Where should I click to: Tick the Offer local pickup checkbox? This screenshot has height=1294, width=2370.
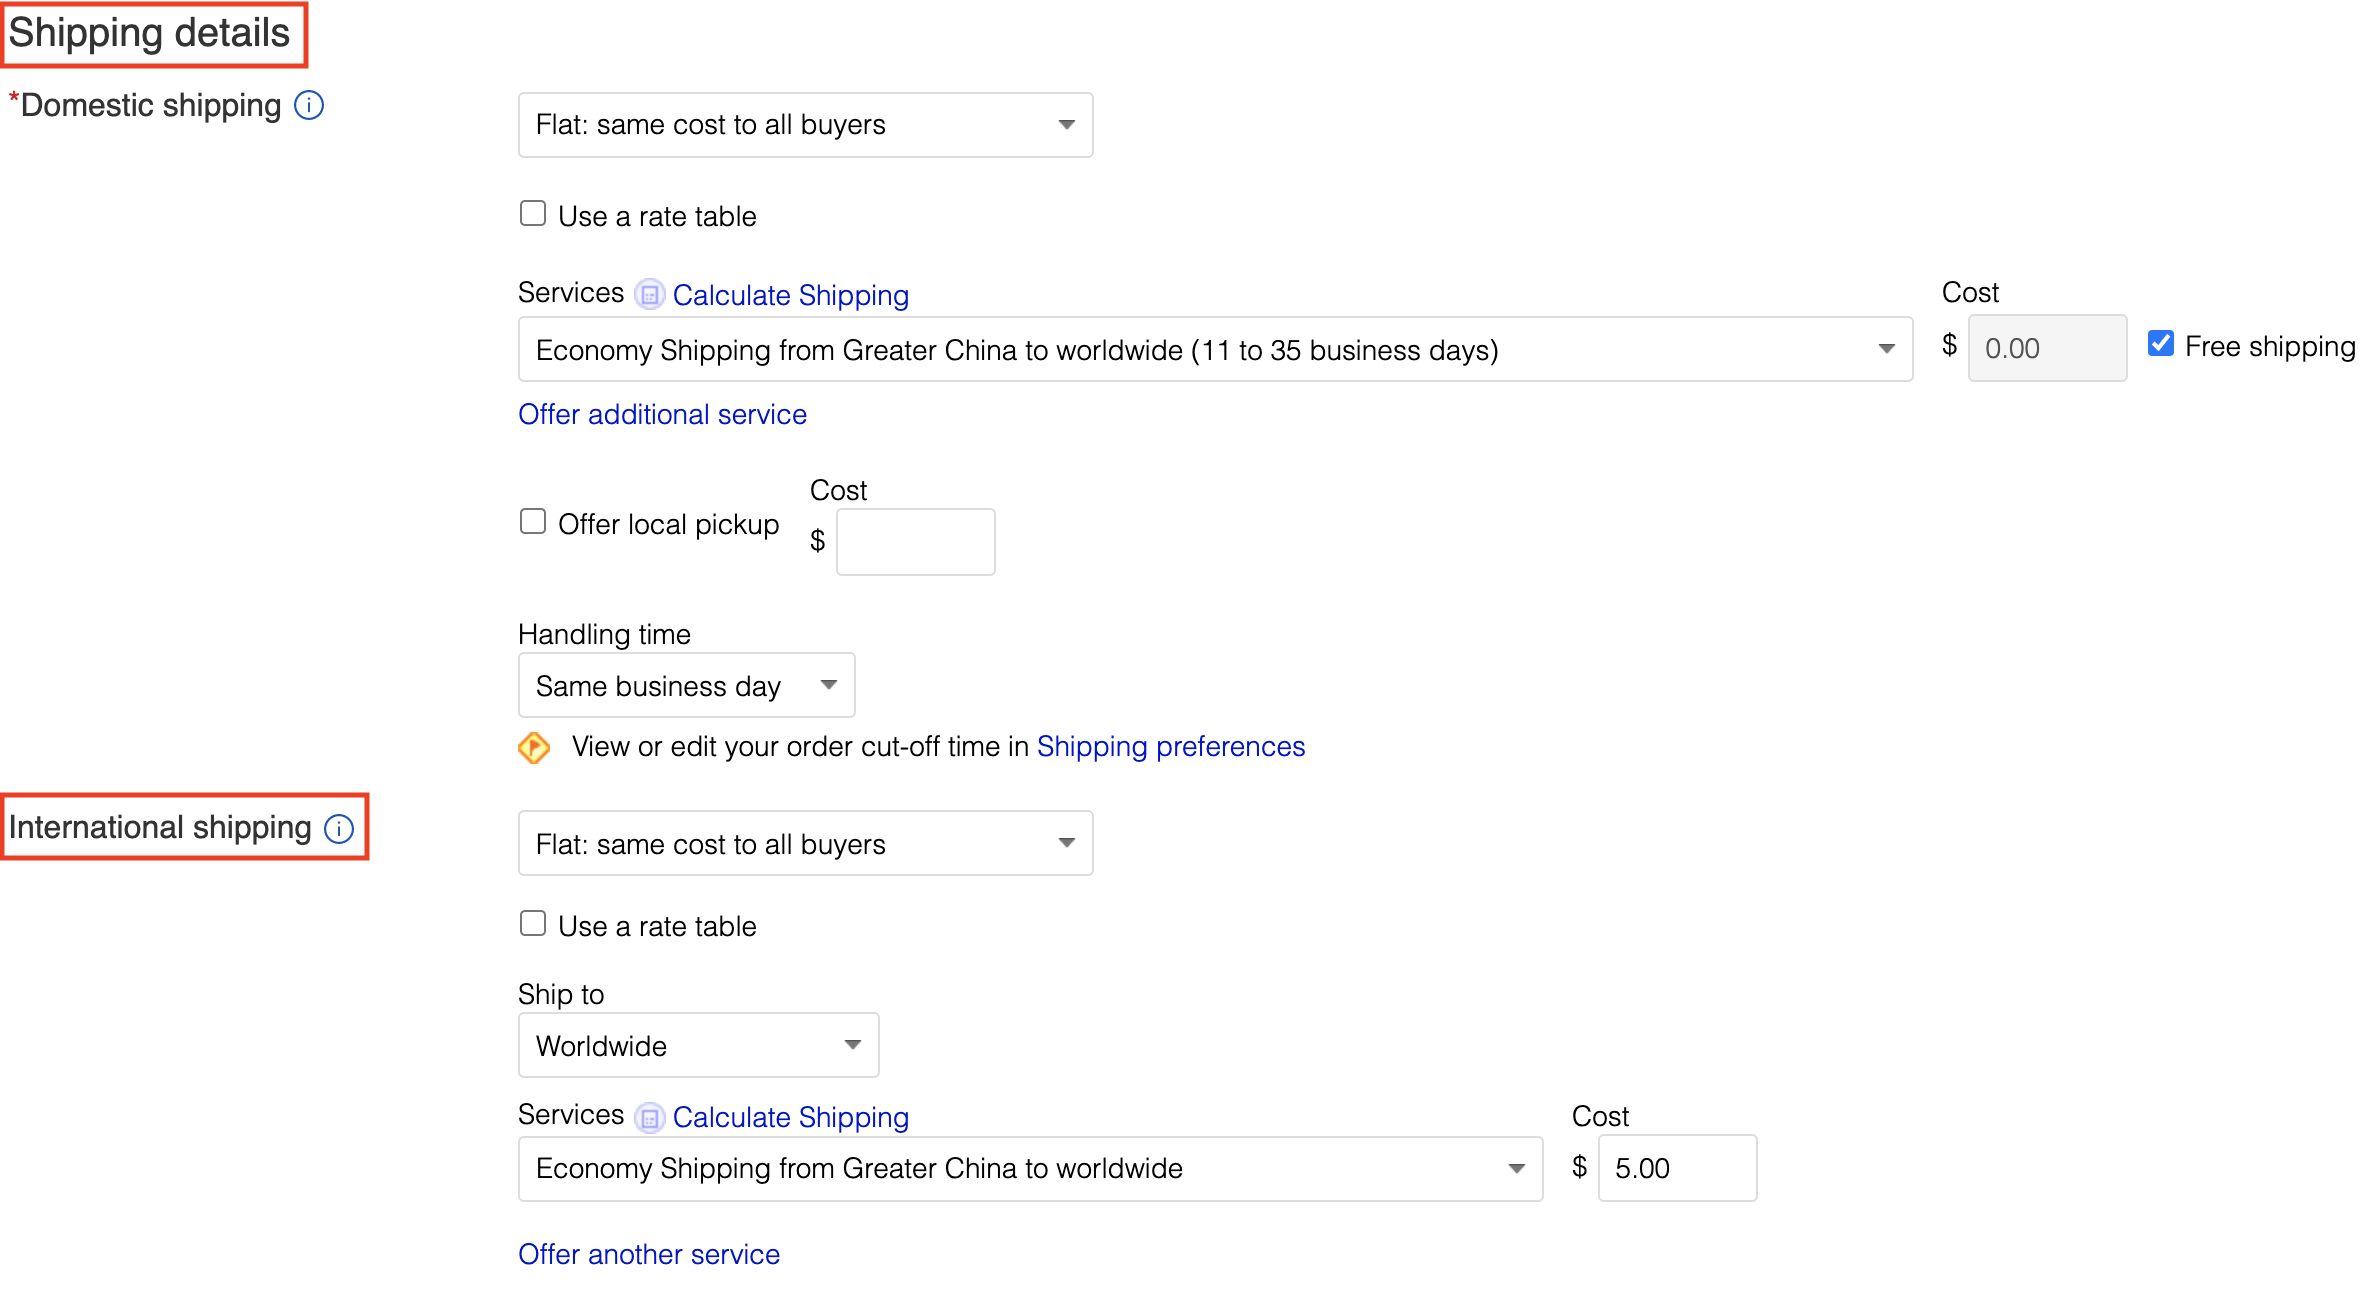click(533, 522)
